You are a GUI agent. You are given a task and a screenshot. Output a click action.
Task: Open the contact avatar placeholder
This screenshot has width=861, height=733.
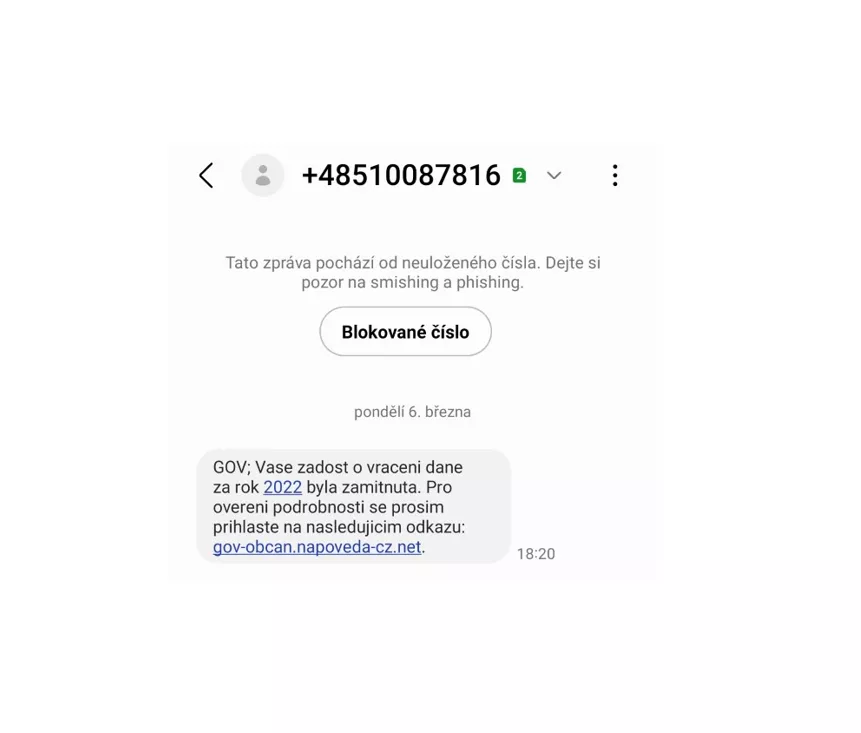tap(263, 175)
